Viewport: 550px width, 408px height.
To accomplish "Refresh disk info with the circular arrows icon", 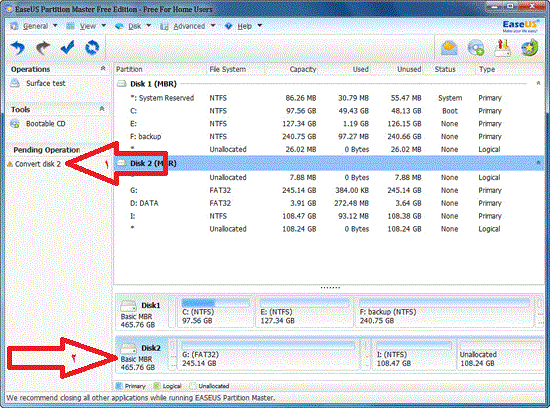I will coord(92,47).
